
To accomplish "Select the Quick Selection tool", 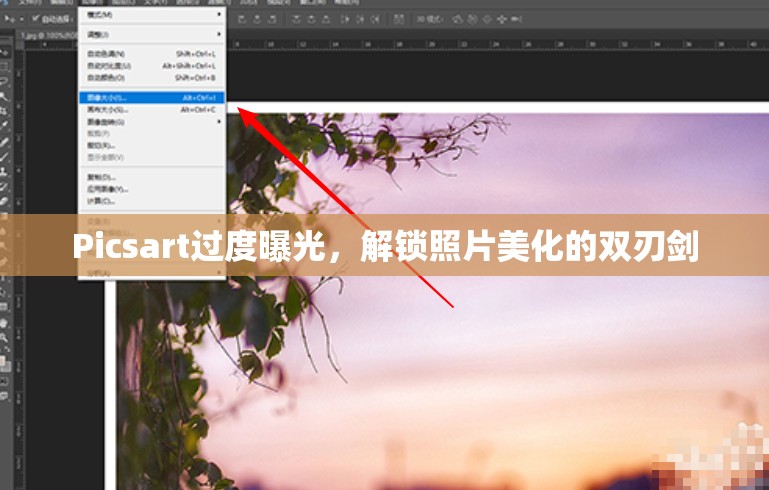I will pyautogui.click(x=5, y=96).
